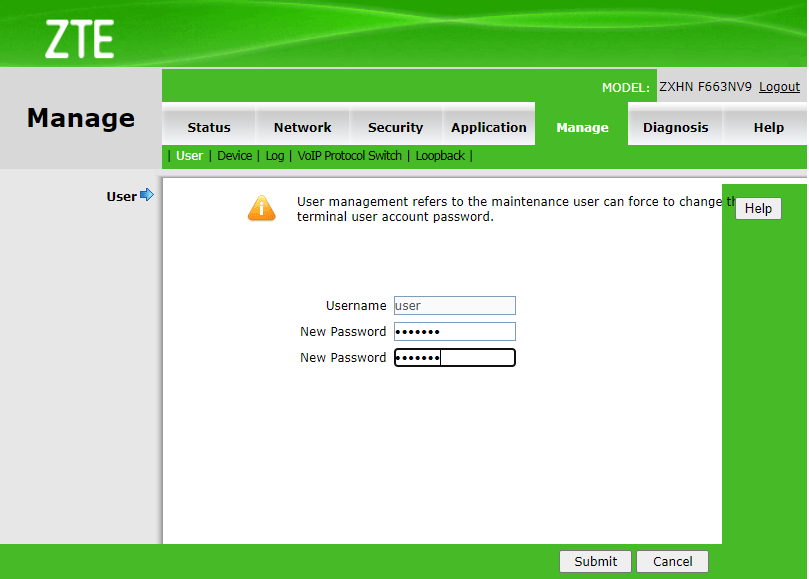Go to VoIP Protocol Switch page
This screenshot has height=579, width=809.
349,156
